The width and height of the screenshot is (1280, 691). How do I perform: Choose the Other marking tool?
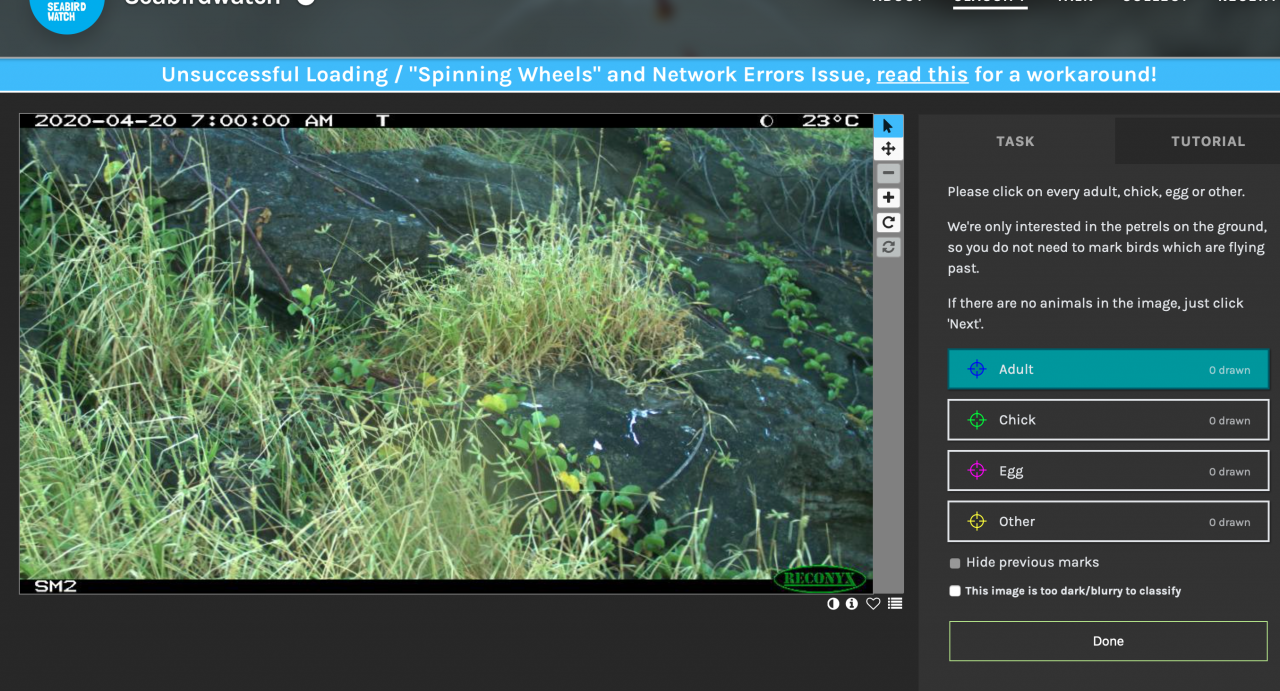[x=1108, y=521]
